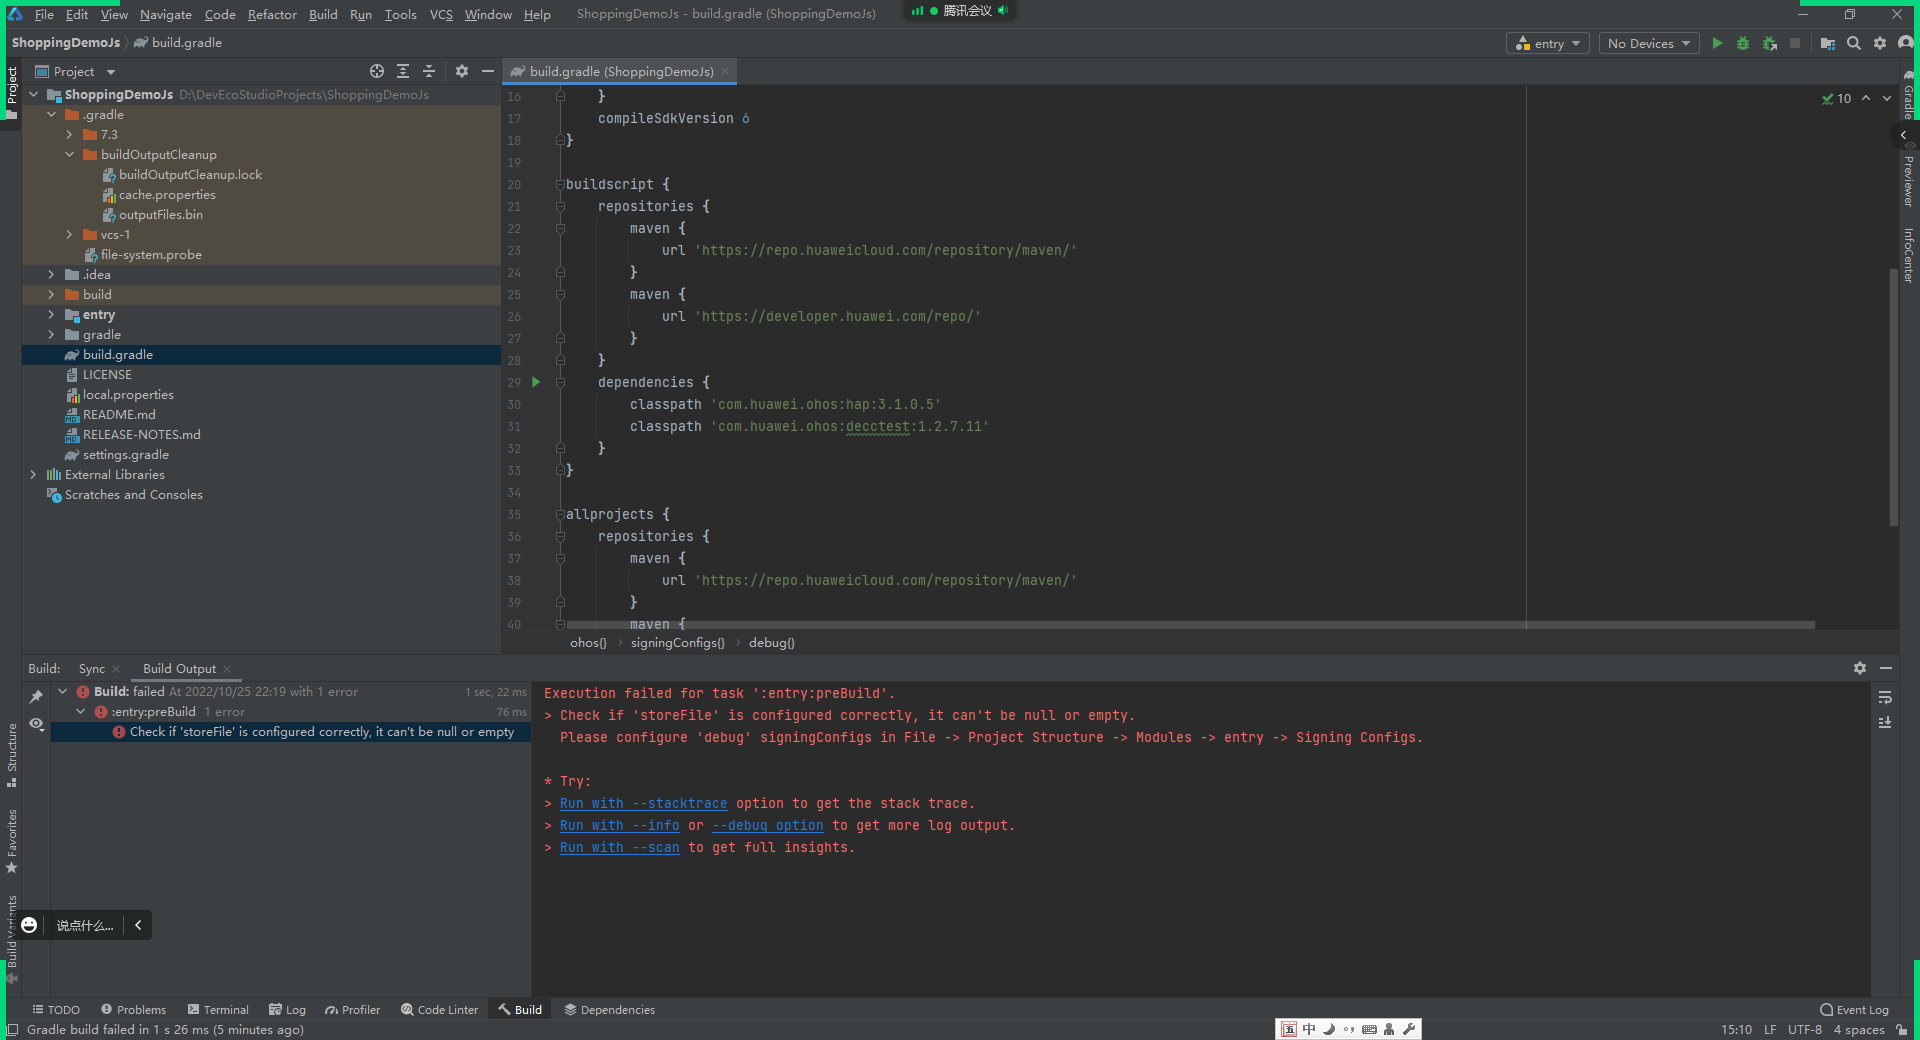Viewport: 1920px width, 1040px height.
Task: Switch to the Sync build tab
Action: pos(92,668)
